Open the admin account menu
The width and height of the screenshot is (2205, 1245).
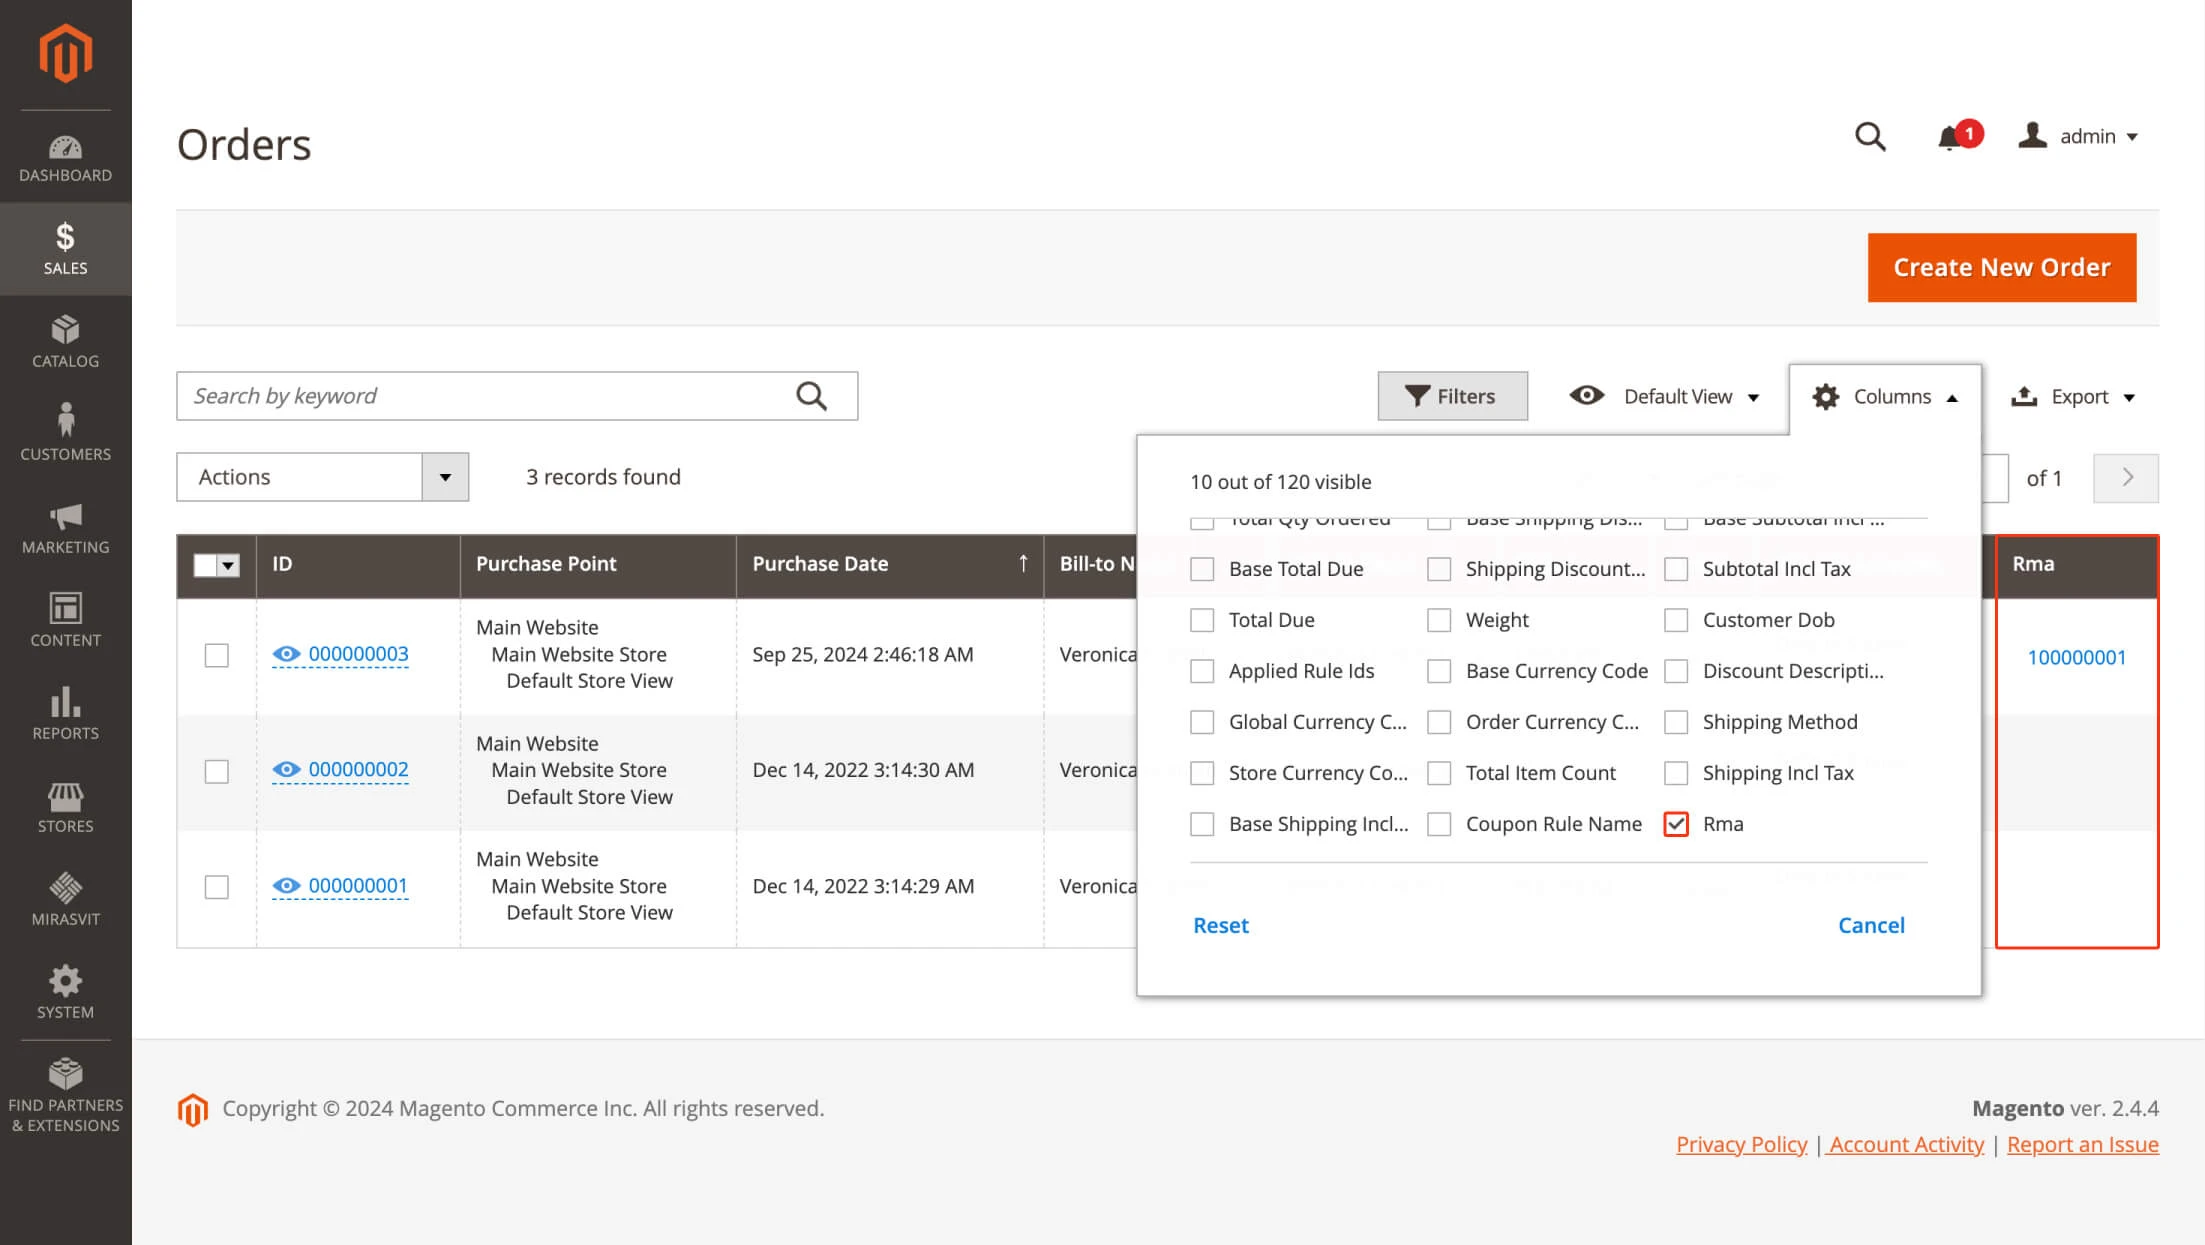(x=2080, y=137)
